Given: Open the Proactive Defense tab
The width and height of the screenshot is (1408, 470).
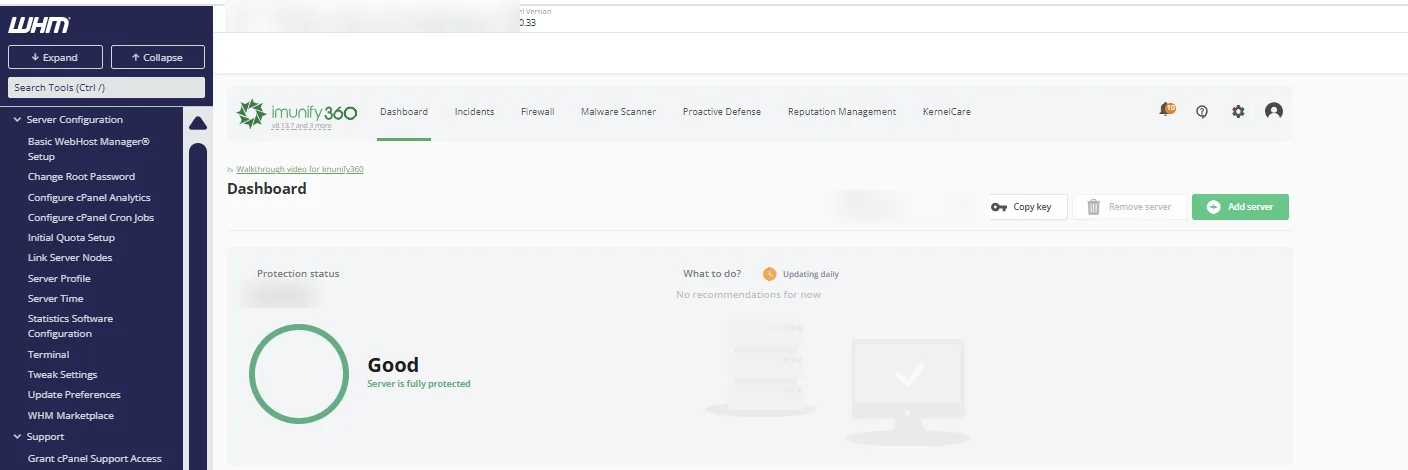Looking at the screenshot, I should 722,112.
